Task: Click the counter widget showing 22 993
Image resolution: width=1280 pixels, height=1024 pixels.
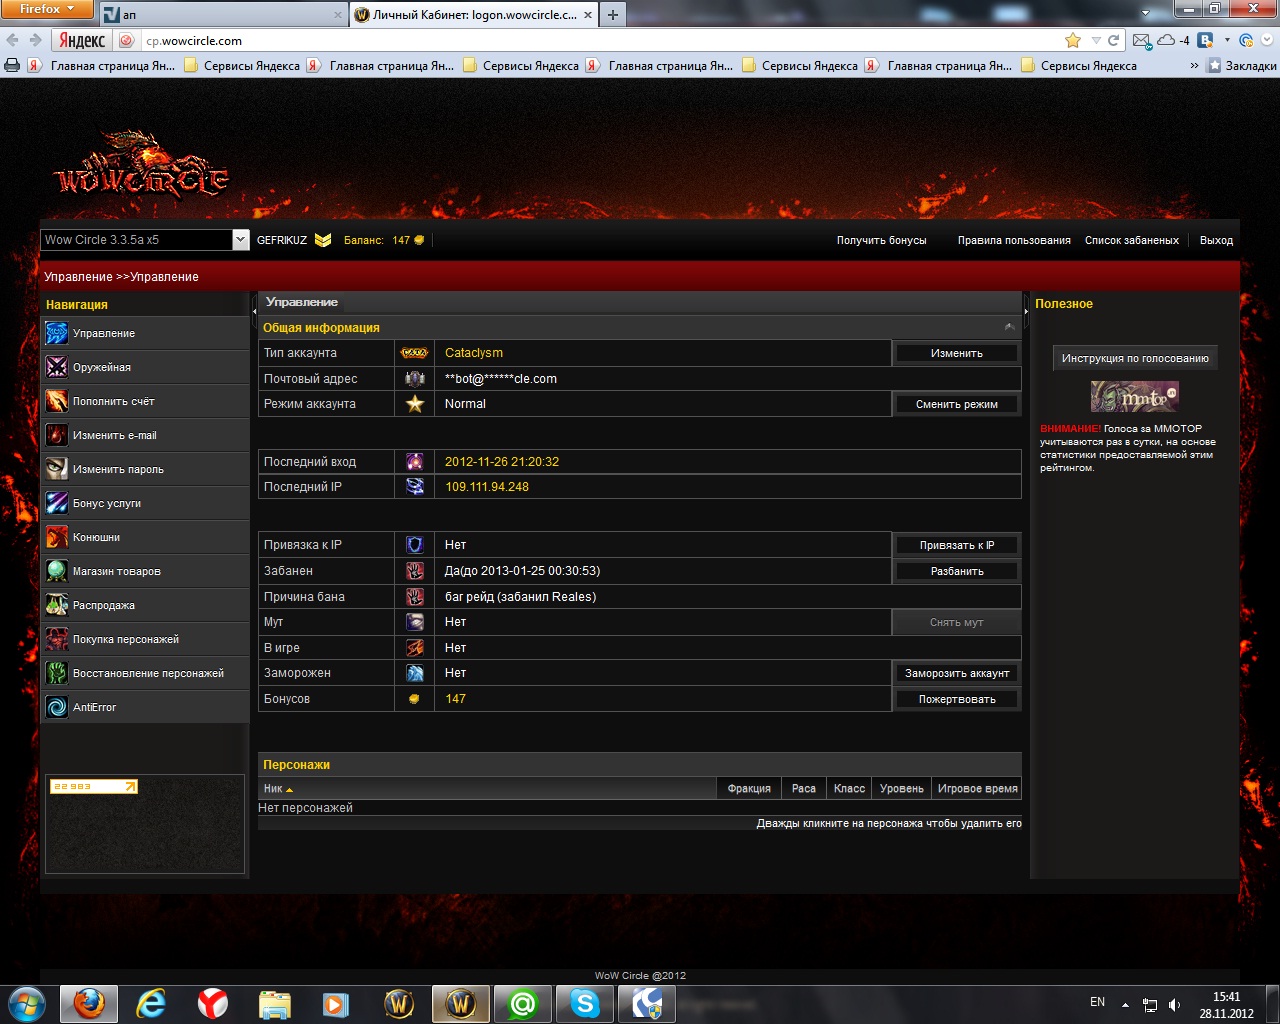Action: click(94, 787)
